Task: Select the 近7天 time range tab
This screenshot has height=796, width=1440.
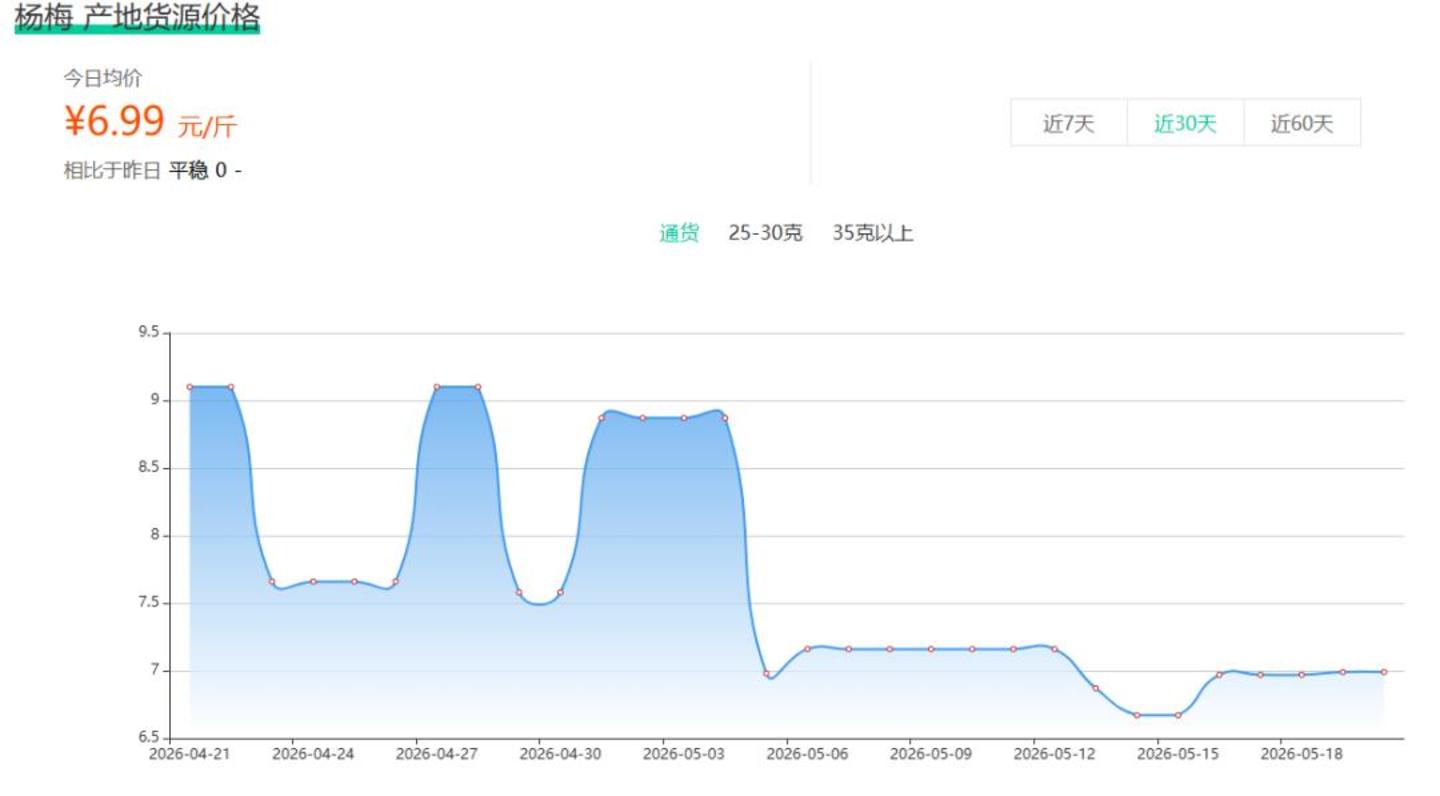Action: (1069, 123)
